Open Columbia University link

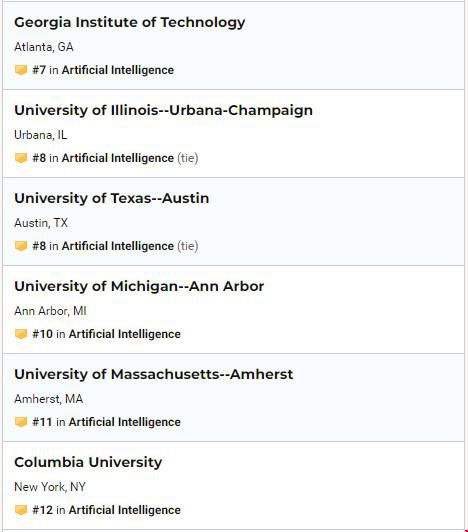coord(88,462)
